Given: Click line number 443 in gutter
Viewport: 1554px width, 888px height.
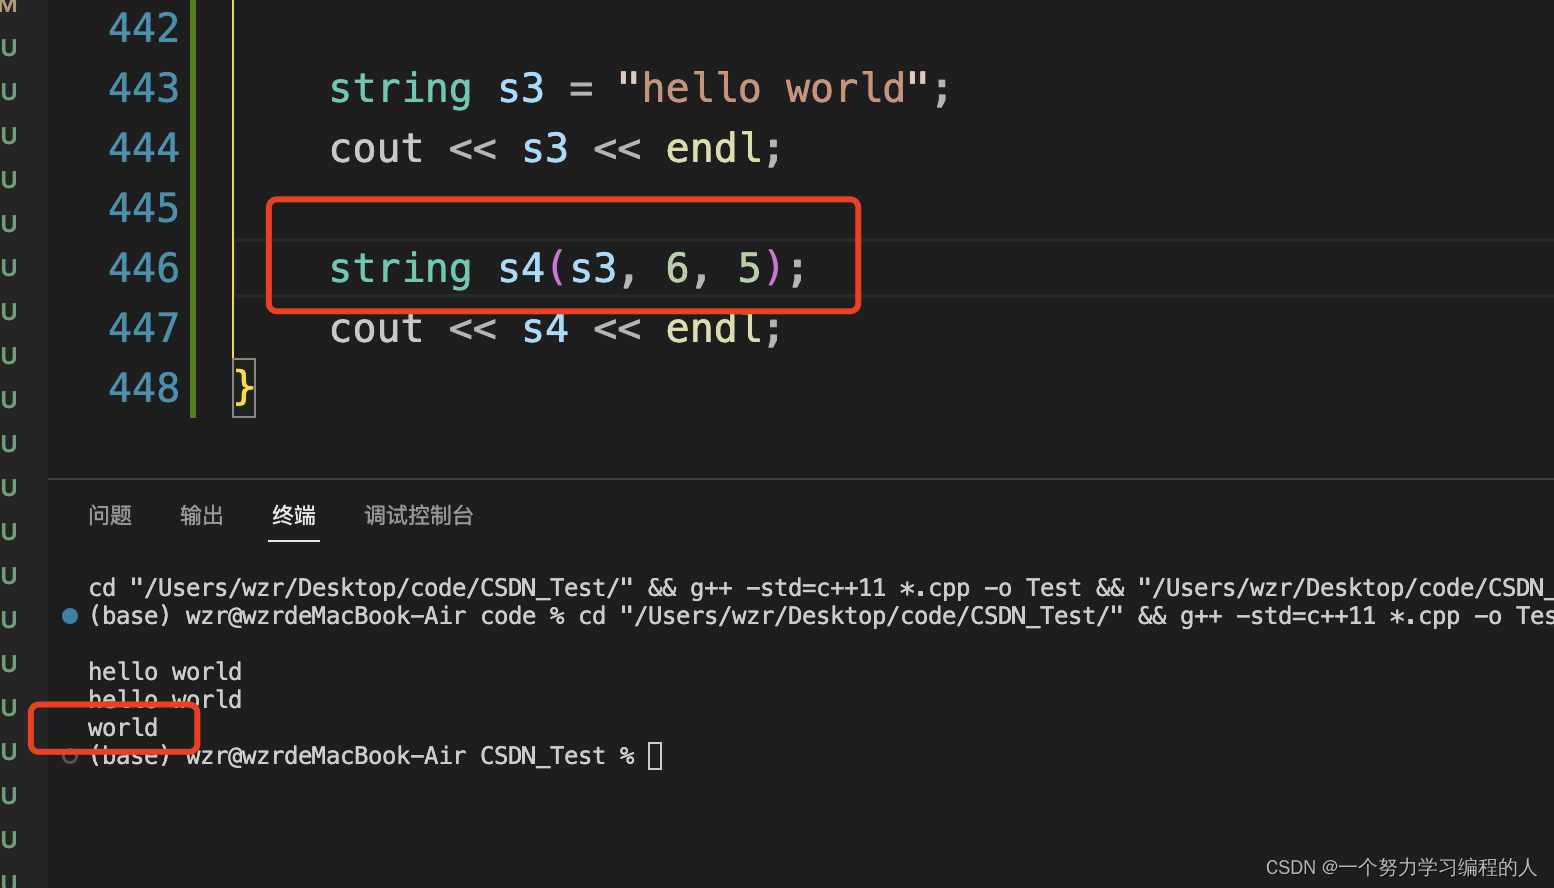Looking at the screenshot, I should (x=143, y=88).
